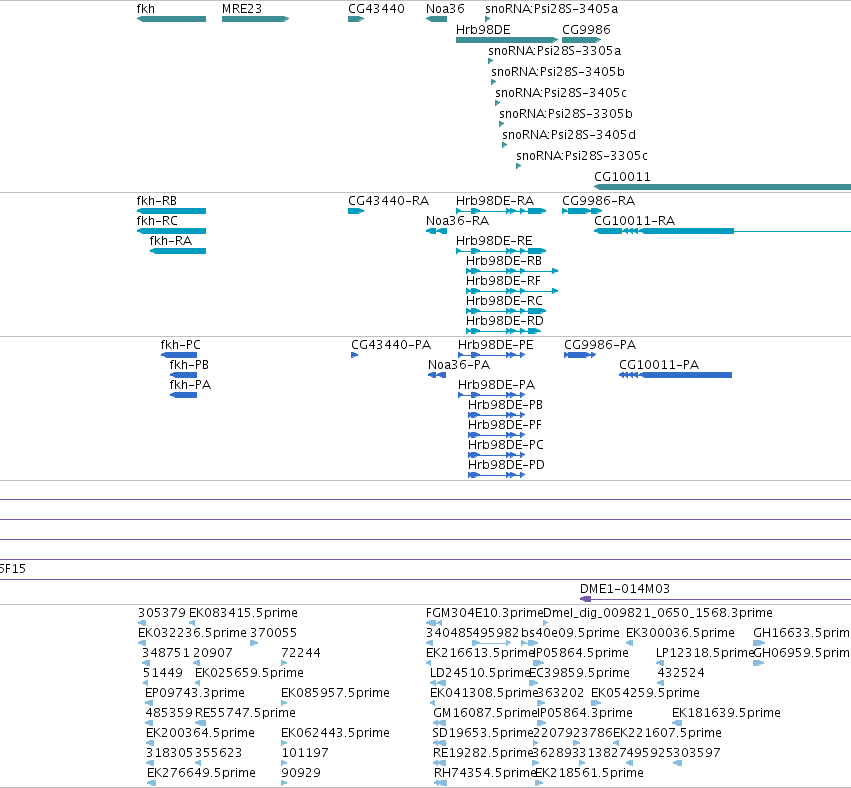The image size is (851, 788).
Task: Click the Hrb98DE-RA transcript
Action: click(501, 211)
